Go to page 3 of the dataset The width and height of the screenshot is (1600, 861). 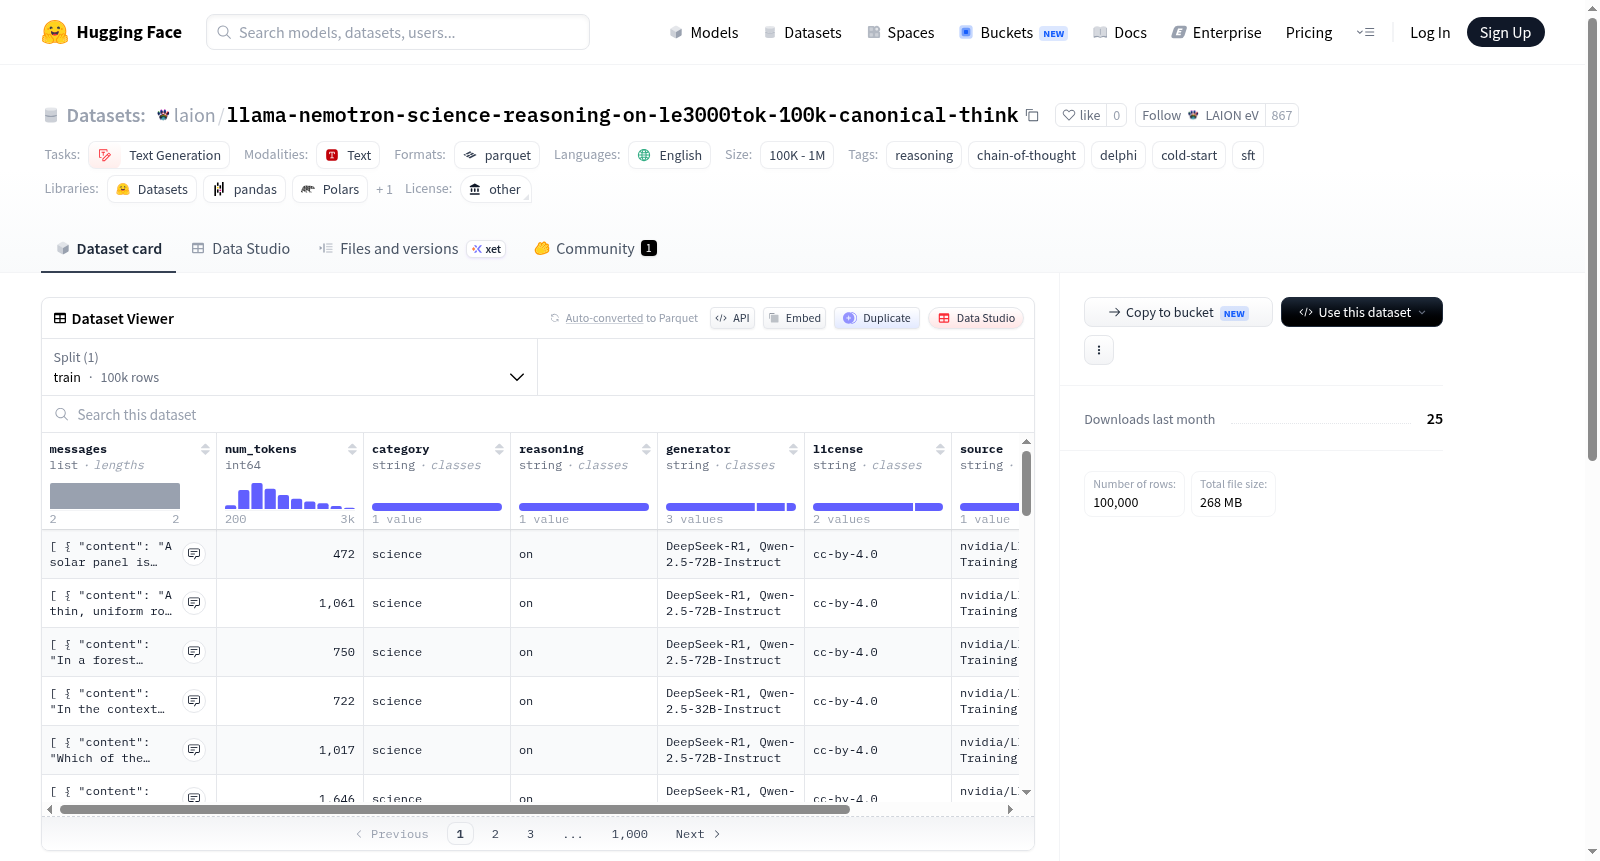(531, 834)
